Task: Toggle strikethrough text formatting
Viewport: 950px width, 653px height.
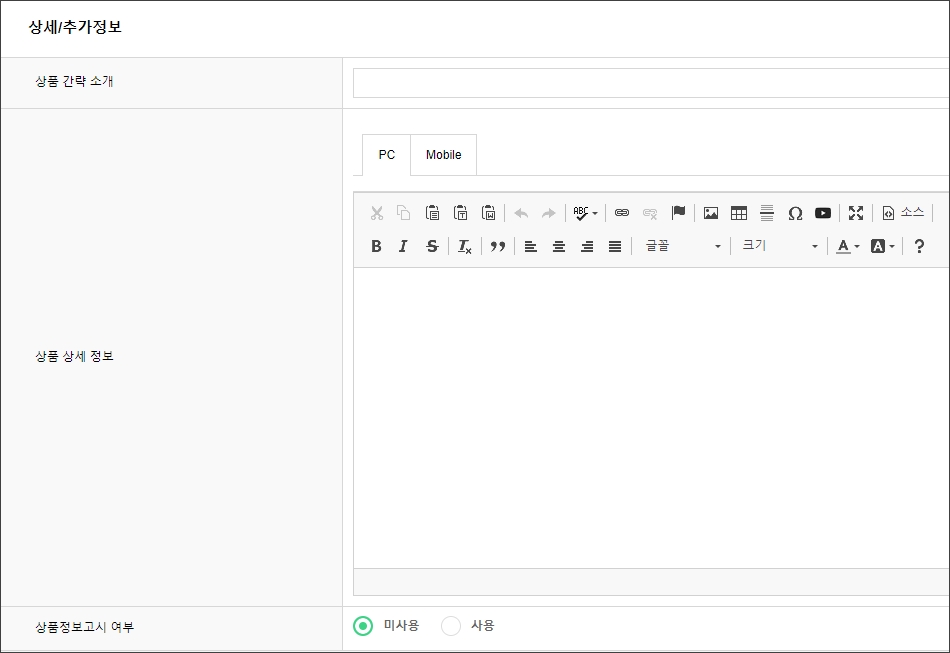Action: (x=432, y=246)
